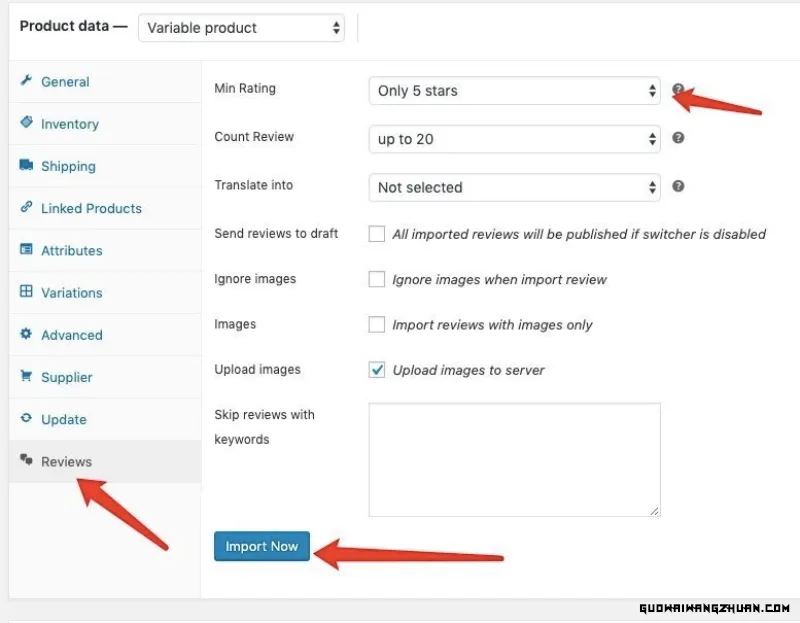
Task: Click help icon beside Translate into
Action: [x=678, y=186]
